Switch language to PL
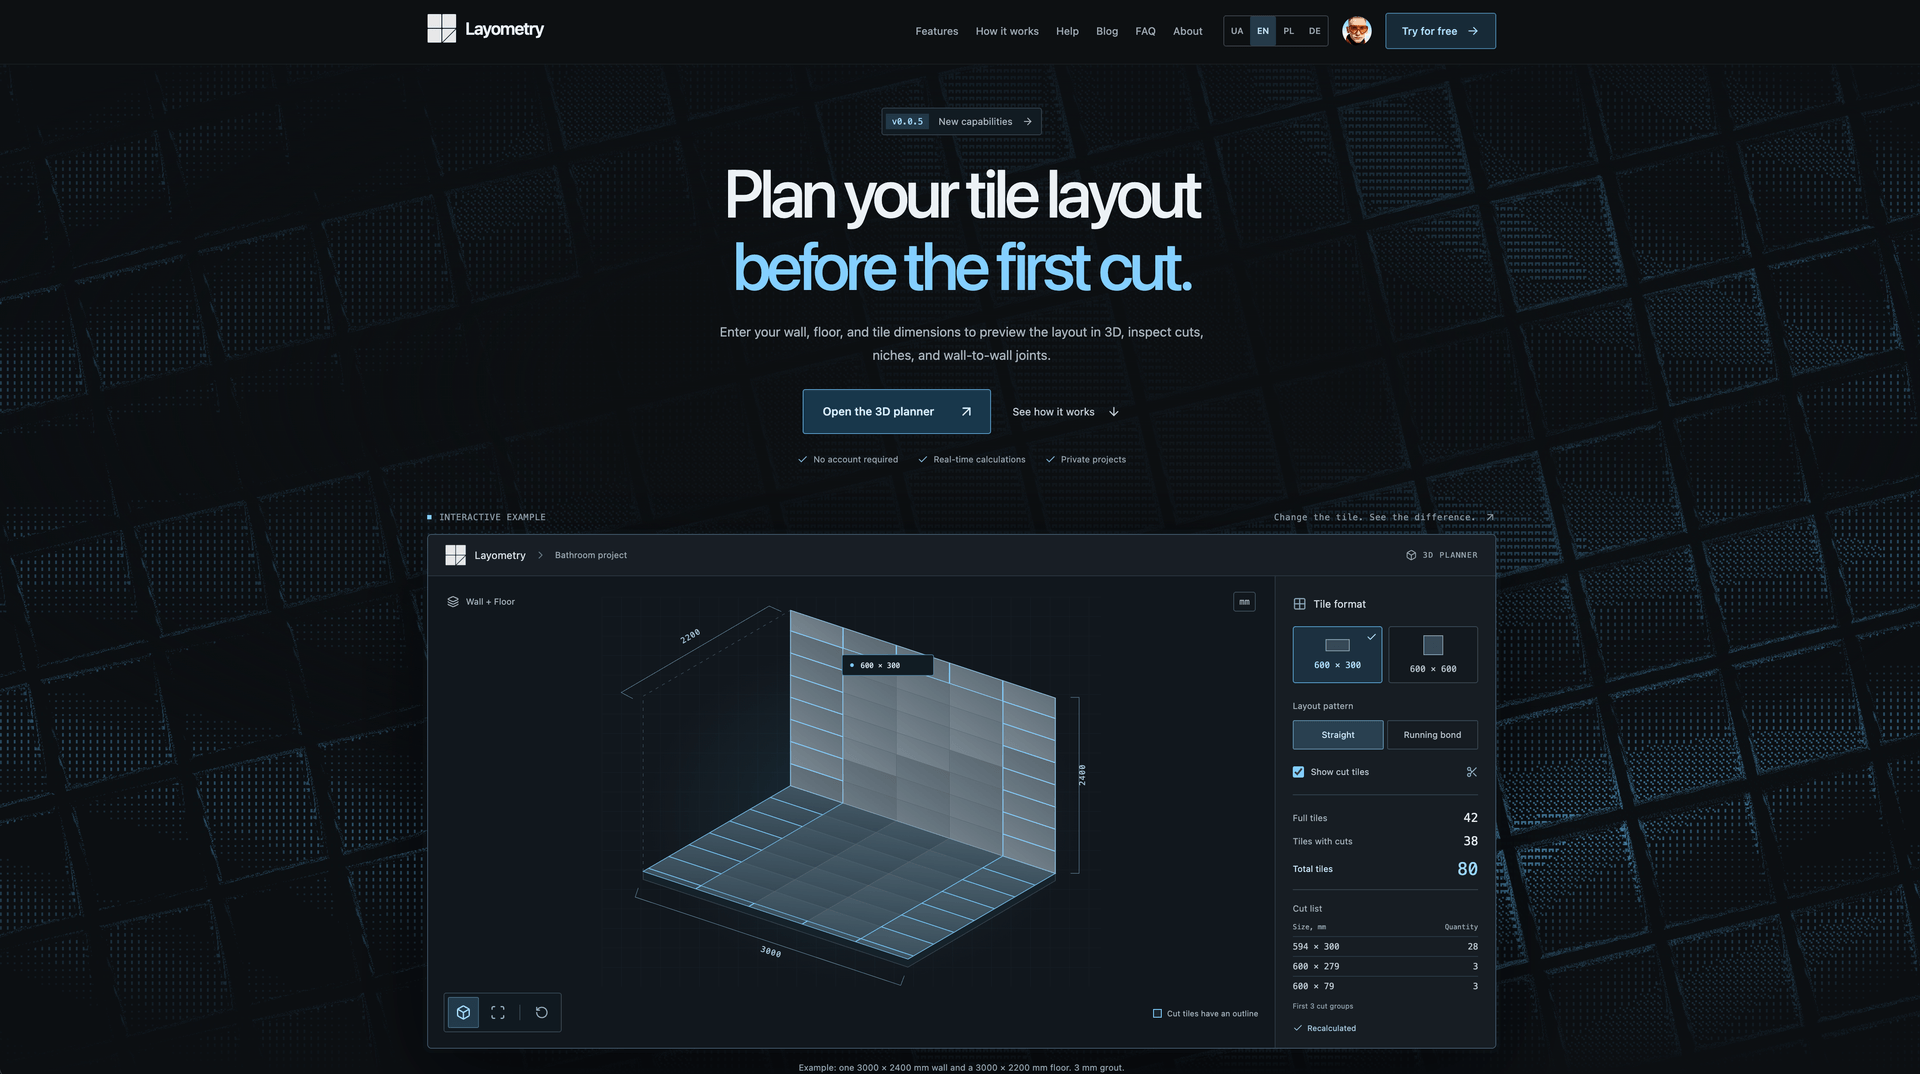The width and height of the screenshot is (1920, 1074). tap(1289, 31)
